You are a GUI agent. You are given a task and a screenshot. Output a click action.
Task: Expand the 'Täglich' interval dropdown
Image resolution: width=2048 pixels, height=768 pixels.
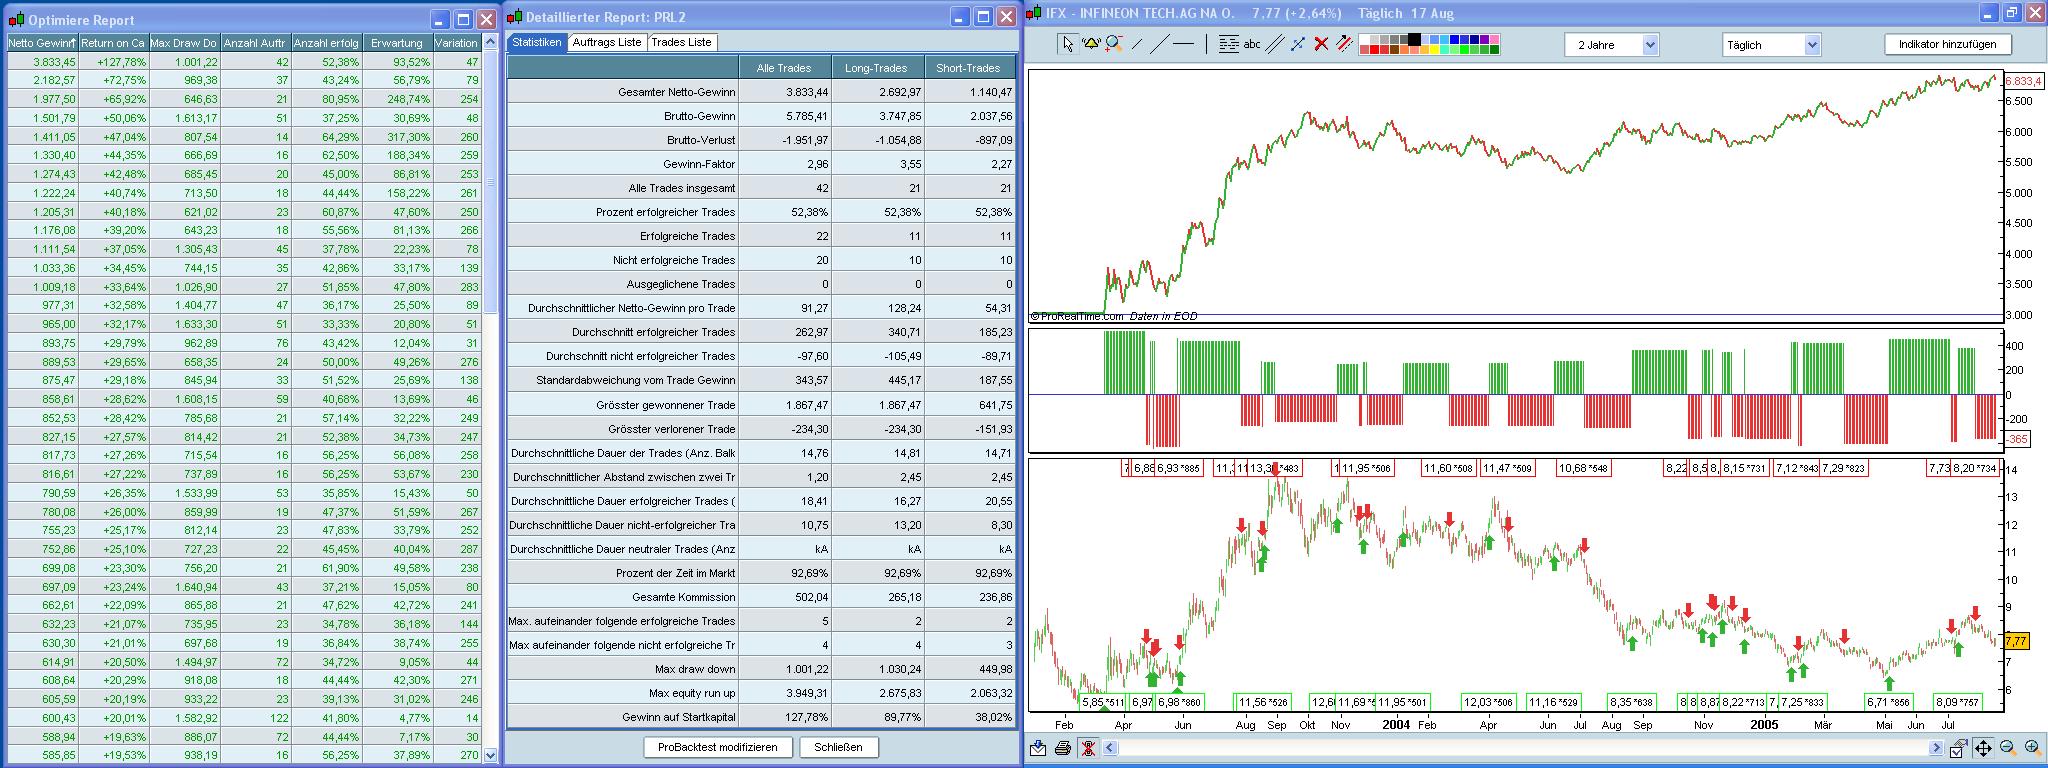[1771, 45]
